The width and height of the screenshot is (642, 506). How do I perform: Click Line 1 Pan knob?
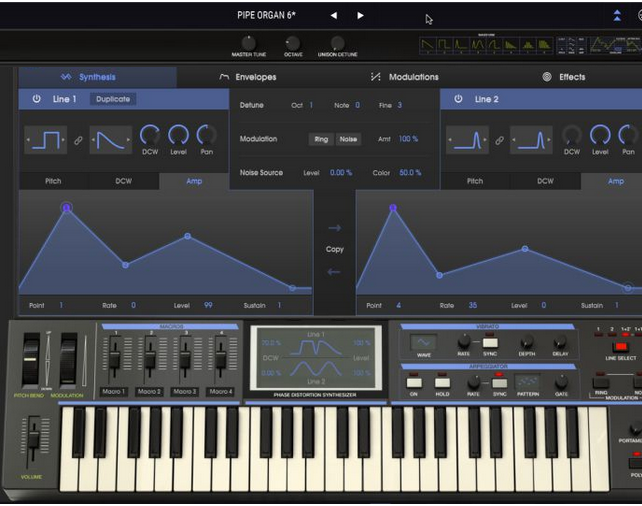[x=207, y=135]
